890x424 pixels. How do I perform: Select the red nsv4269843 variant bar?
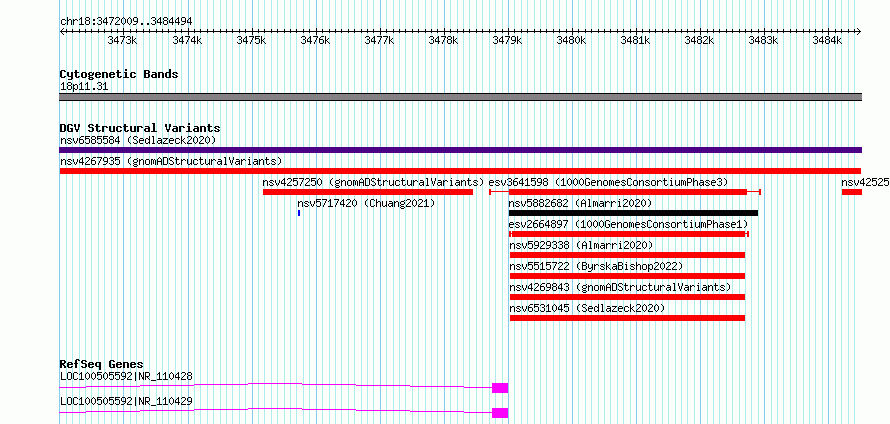pos(627,297)
